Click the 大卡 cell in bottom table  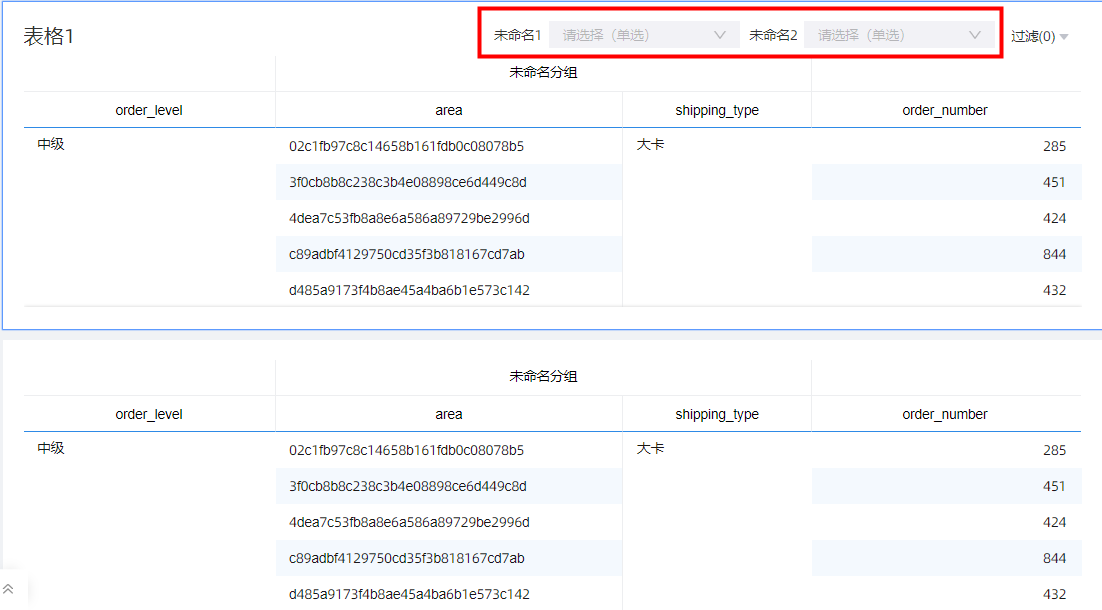[650, 449]
